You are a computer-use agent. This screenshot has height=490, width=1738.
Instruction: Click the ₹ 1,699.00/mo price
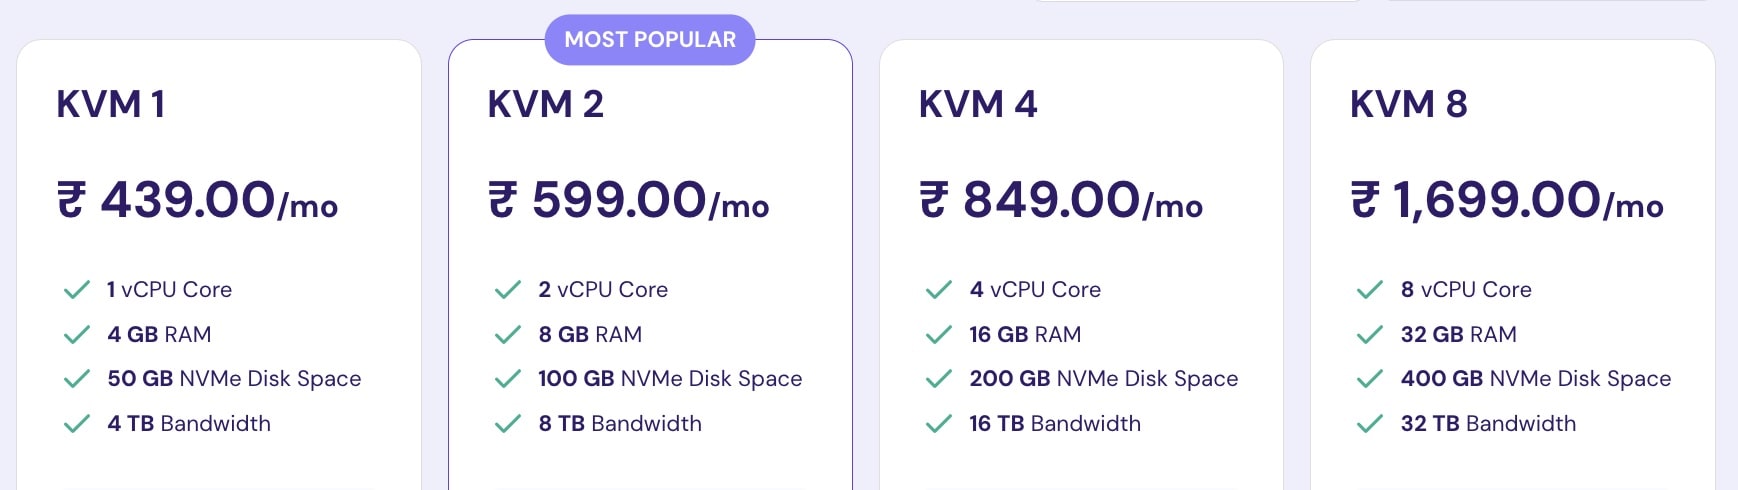click(x=1507, y=200)
